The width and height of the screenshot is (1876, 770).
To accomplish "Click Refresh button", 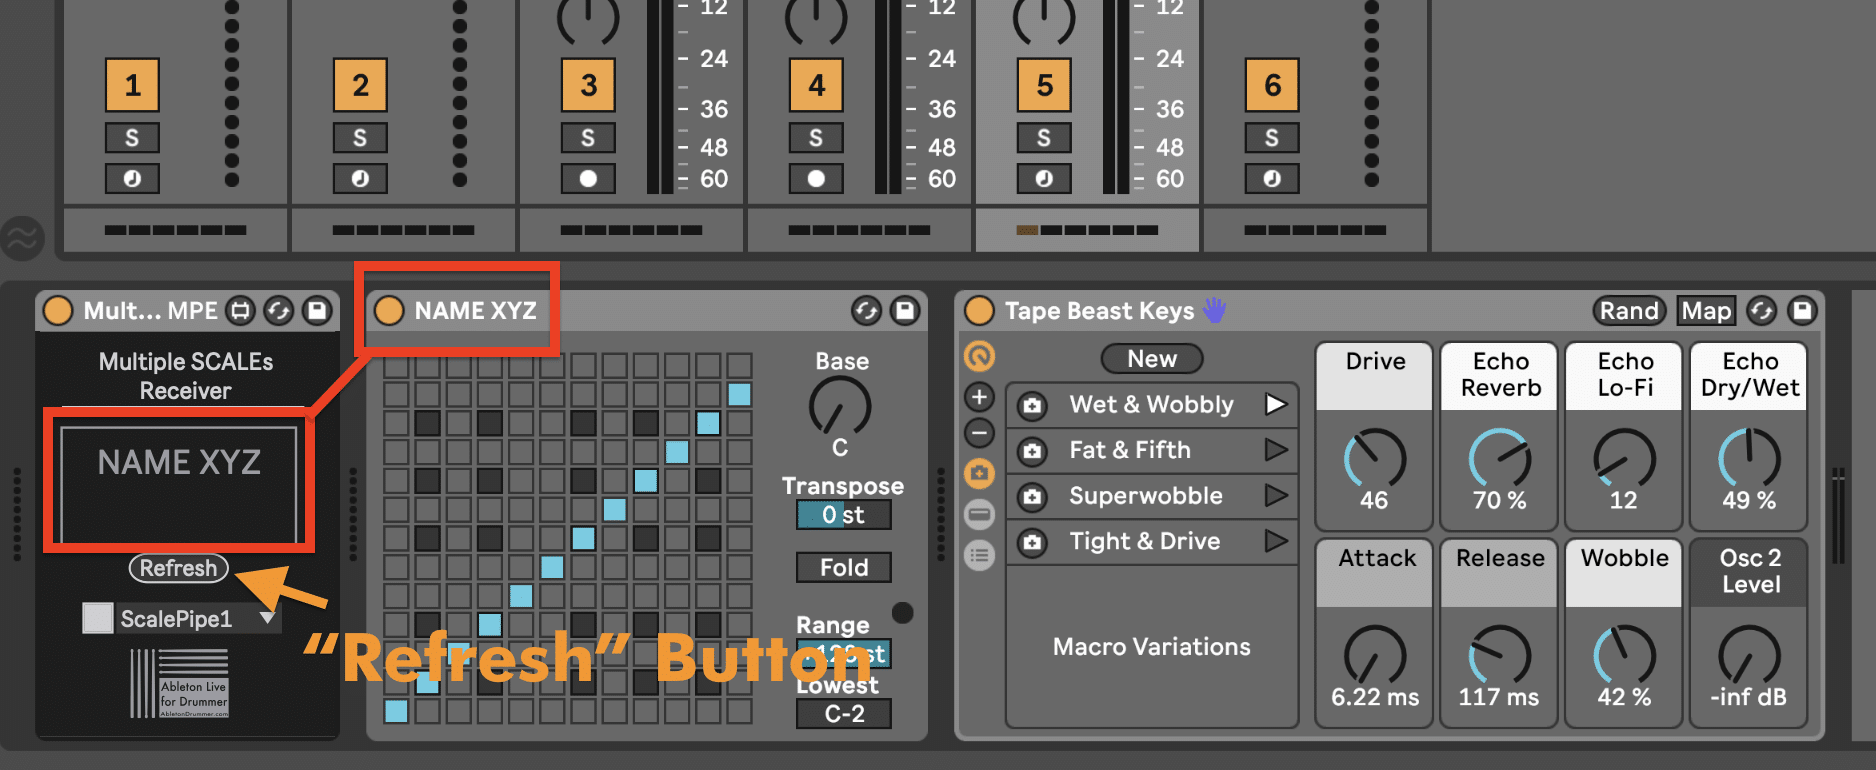I will point(178,568).
